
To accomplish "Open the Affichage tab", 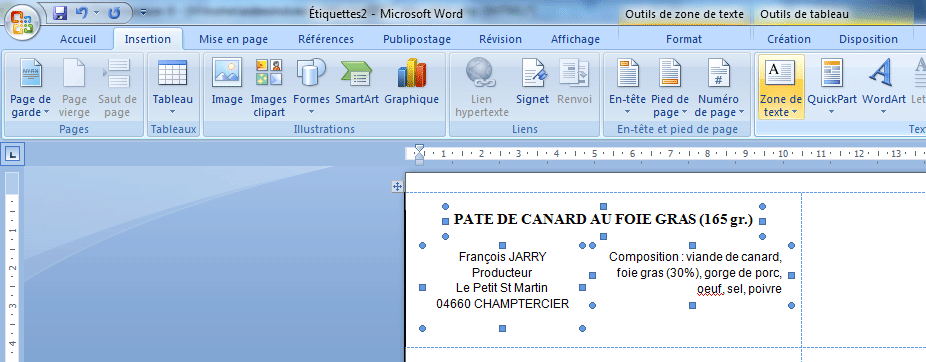I will tap(575, 40).
